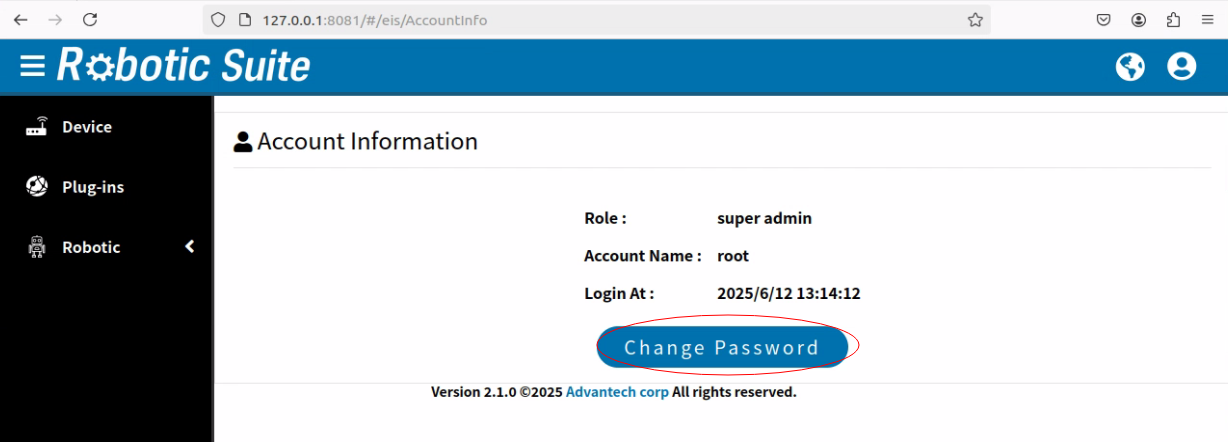Go back using browser back arrow
The width and height of the screenshot is (1228, 442).
pos(20,20)
